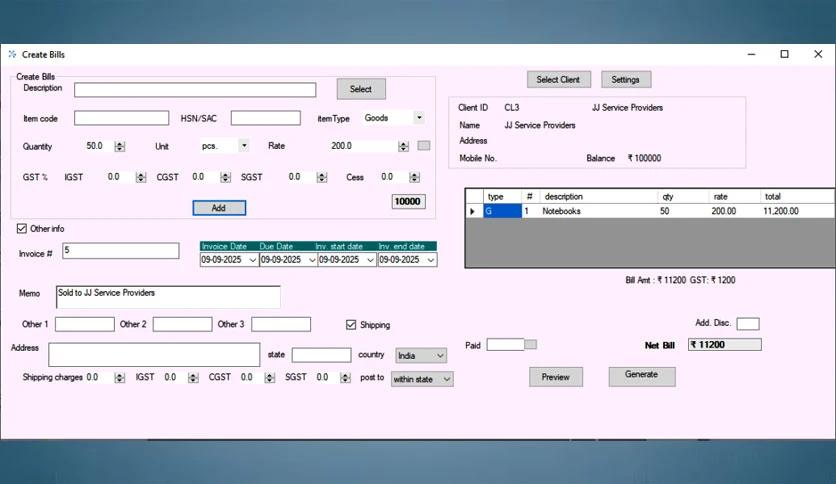The height and width of the screenshot is (484, 836).
Task: Click the Shipping charges spinner arrows
Action: (x=120, y=378)
